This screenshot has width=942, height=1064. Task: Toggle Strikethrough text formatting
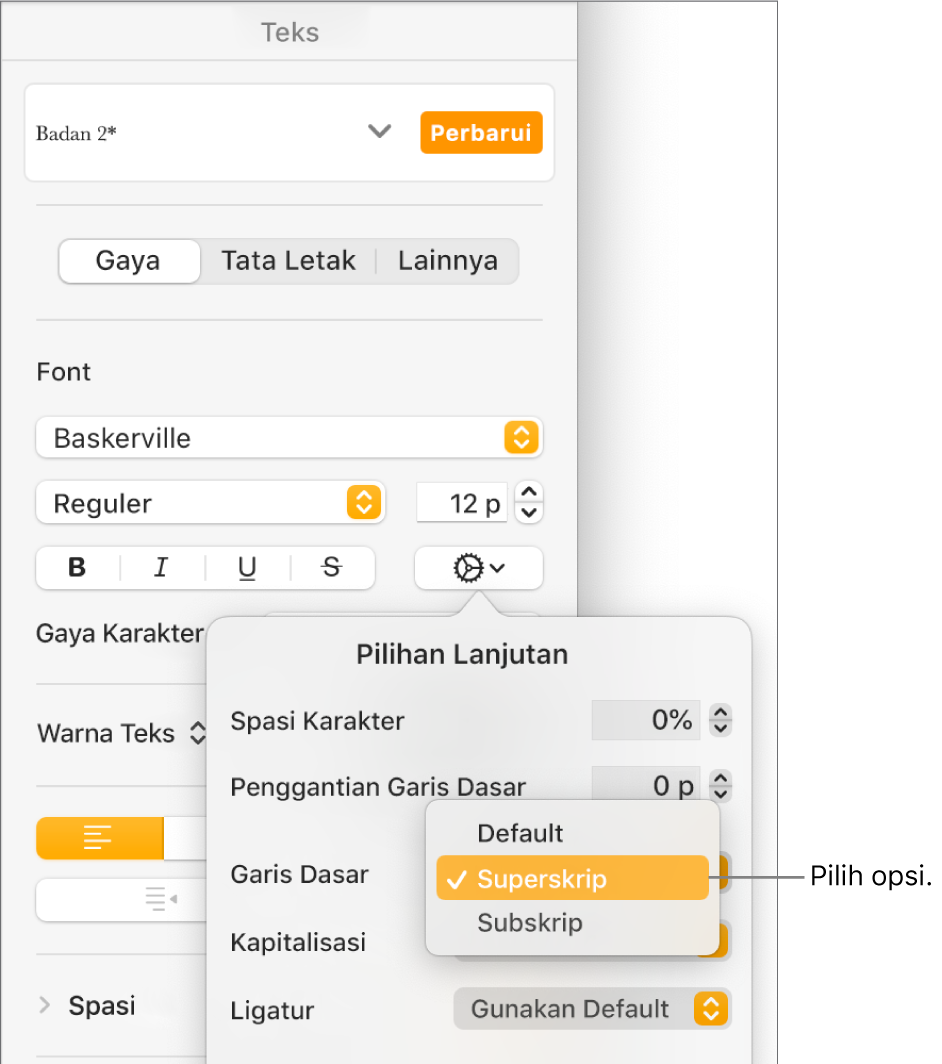pyautogui.click(x=332, y=567)
